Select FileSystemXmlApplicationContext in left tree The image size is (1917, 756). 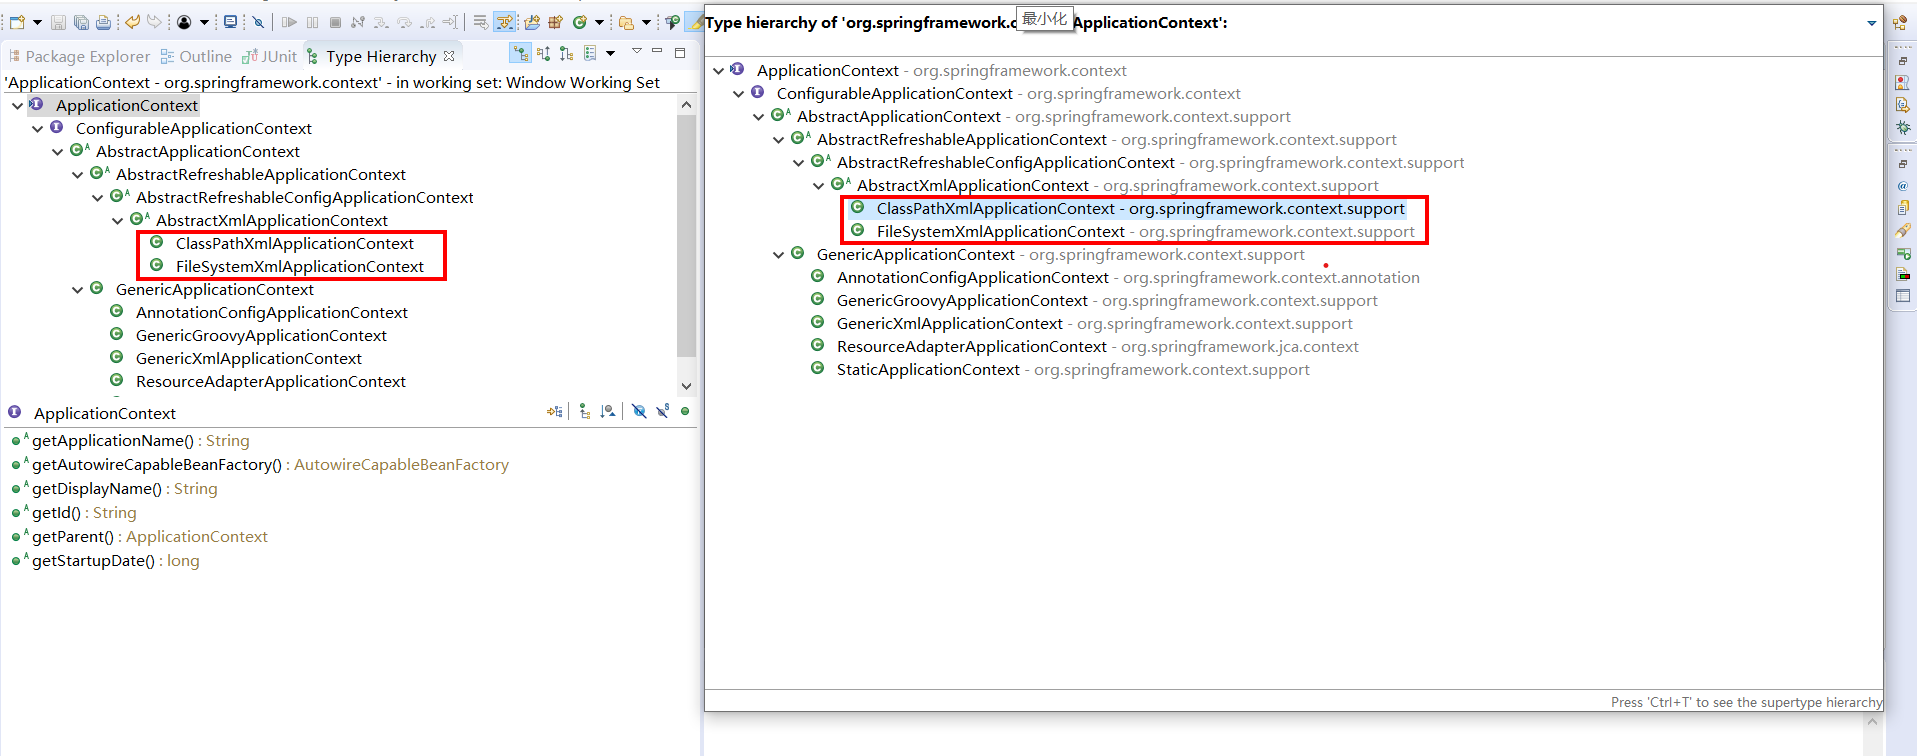299,266
